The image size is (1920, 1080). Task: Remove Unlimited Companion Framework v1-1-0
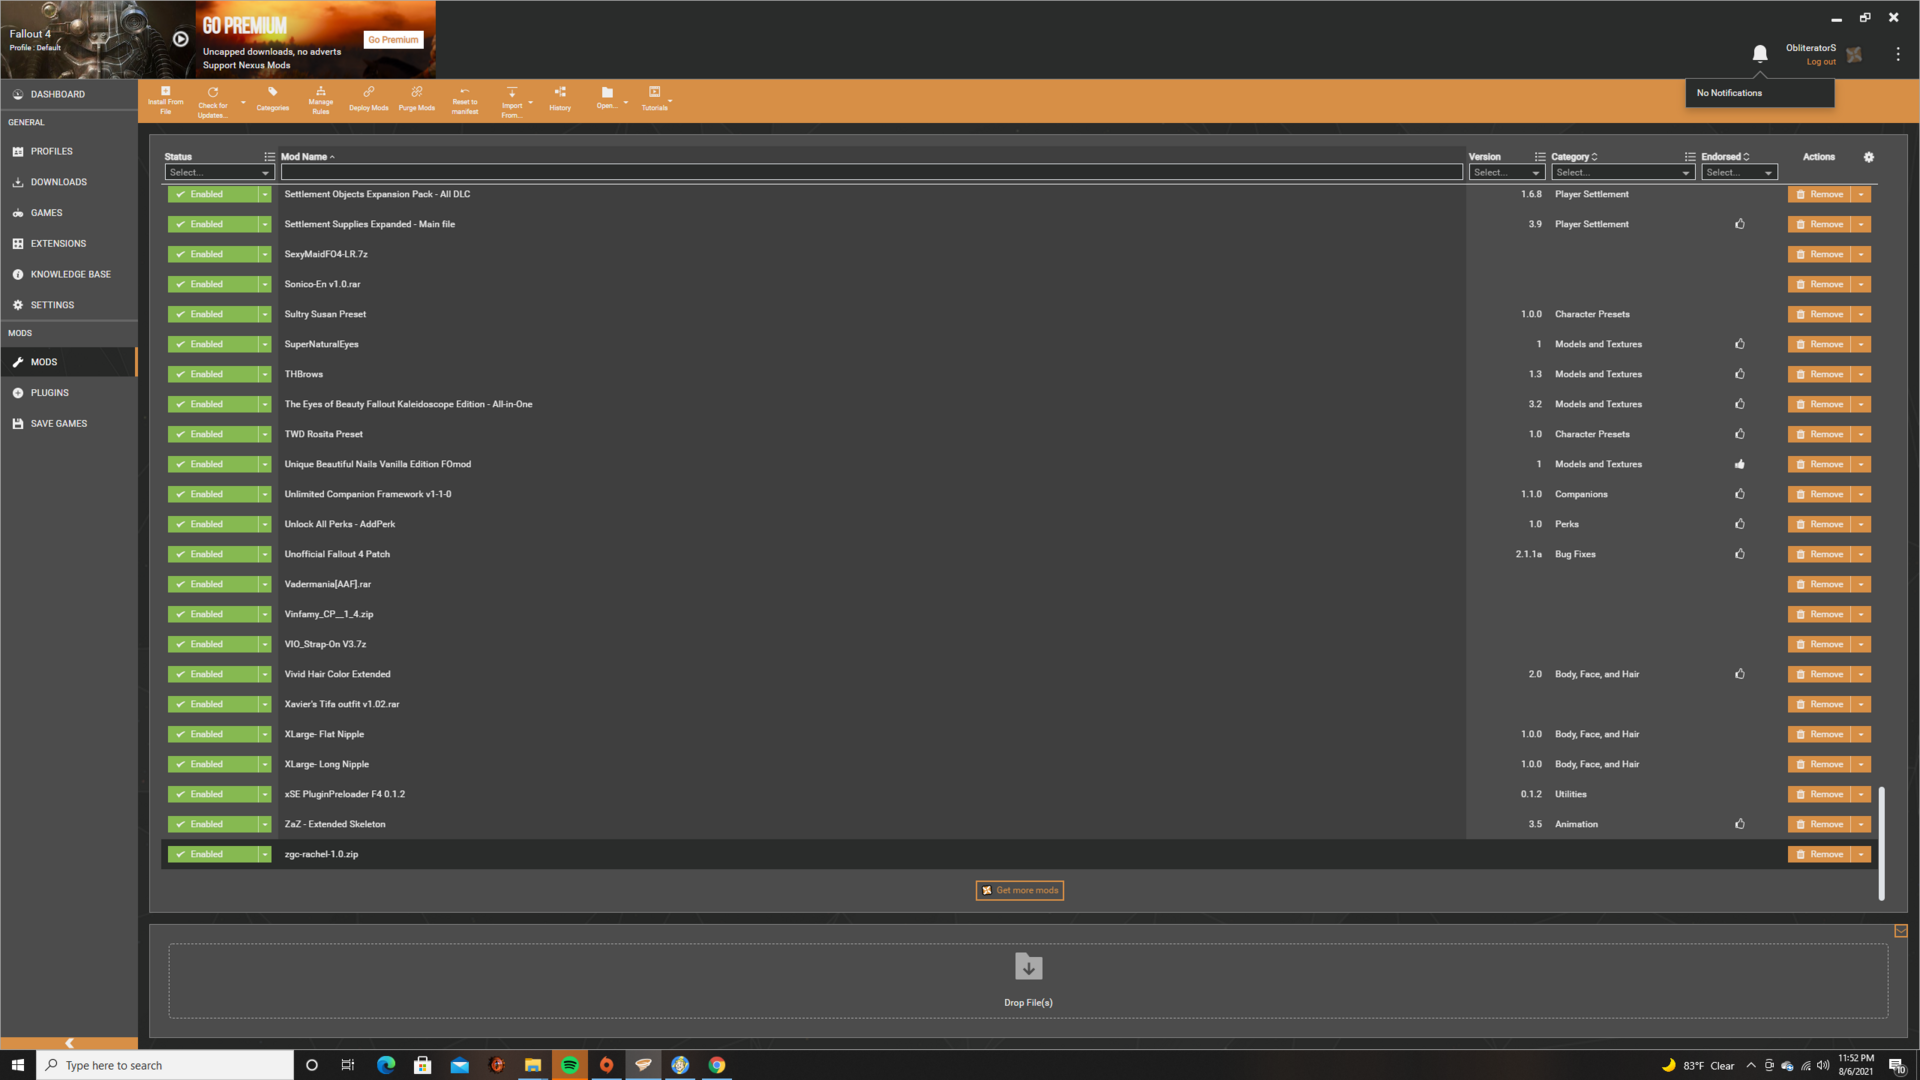tap(1819, 494)
